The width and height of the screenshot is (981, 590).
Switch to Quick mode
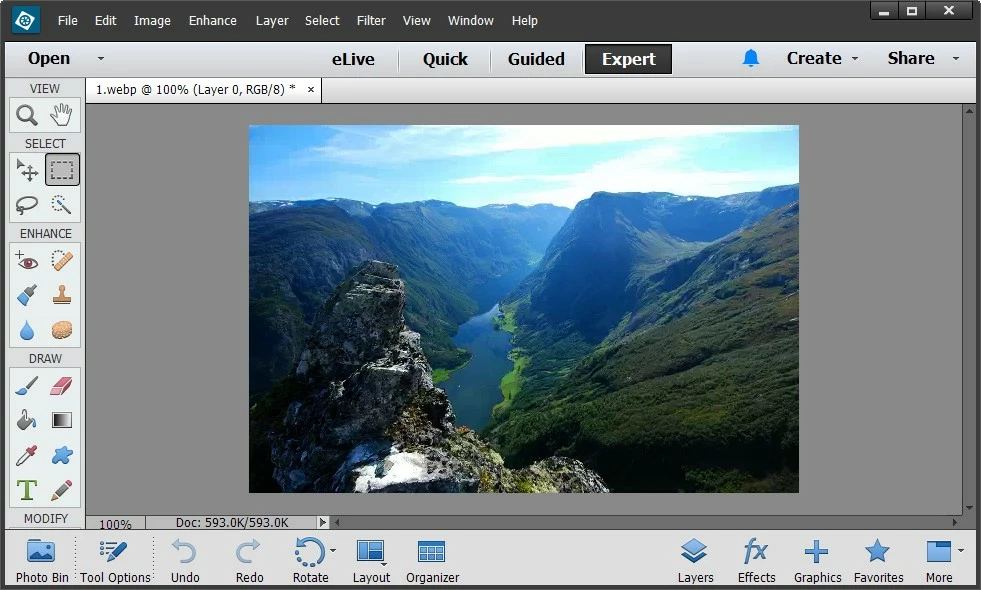[445, 59]
